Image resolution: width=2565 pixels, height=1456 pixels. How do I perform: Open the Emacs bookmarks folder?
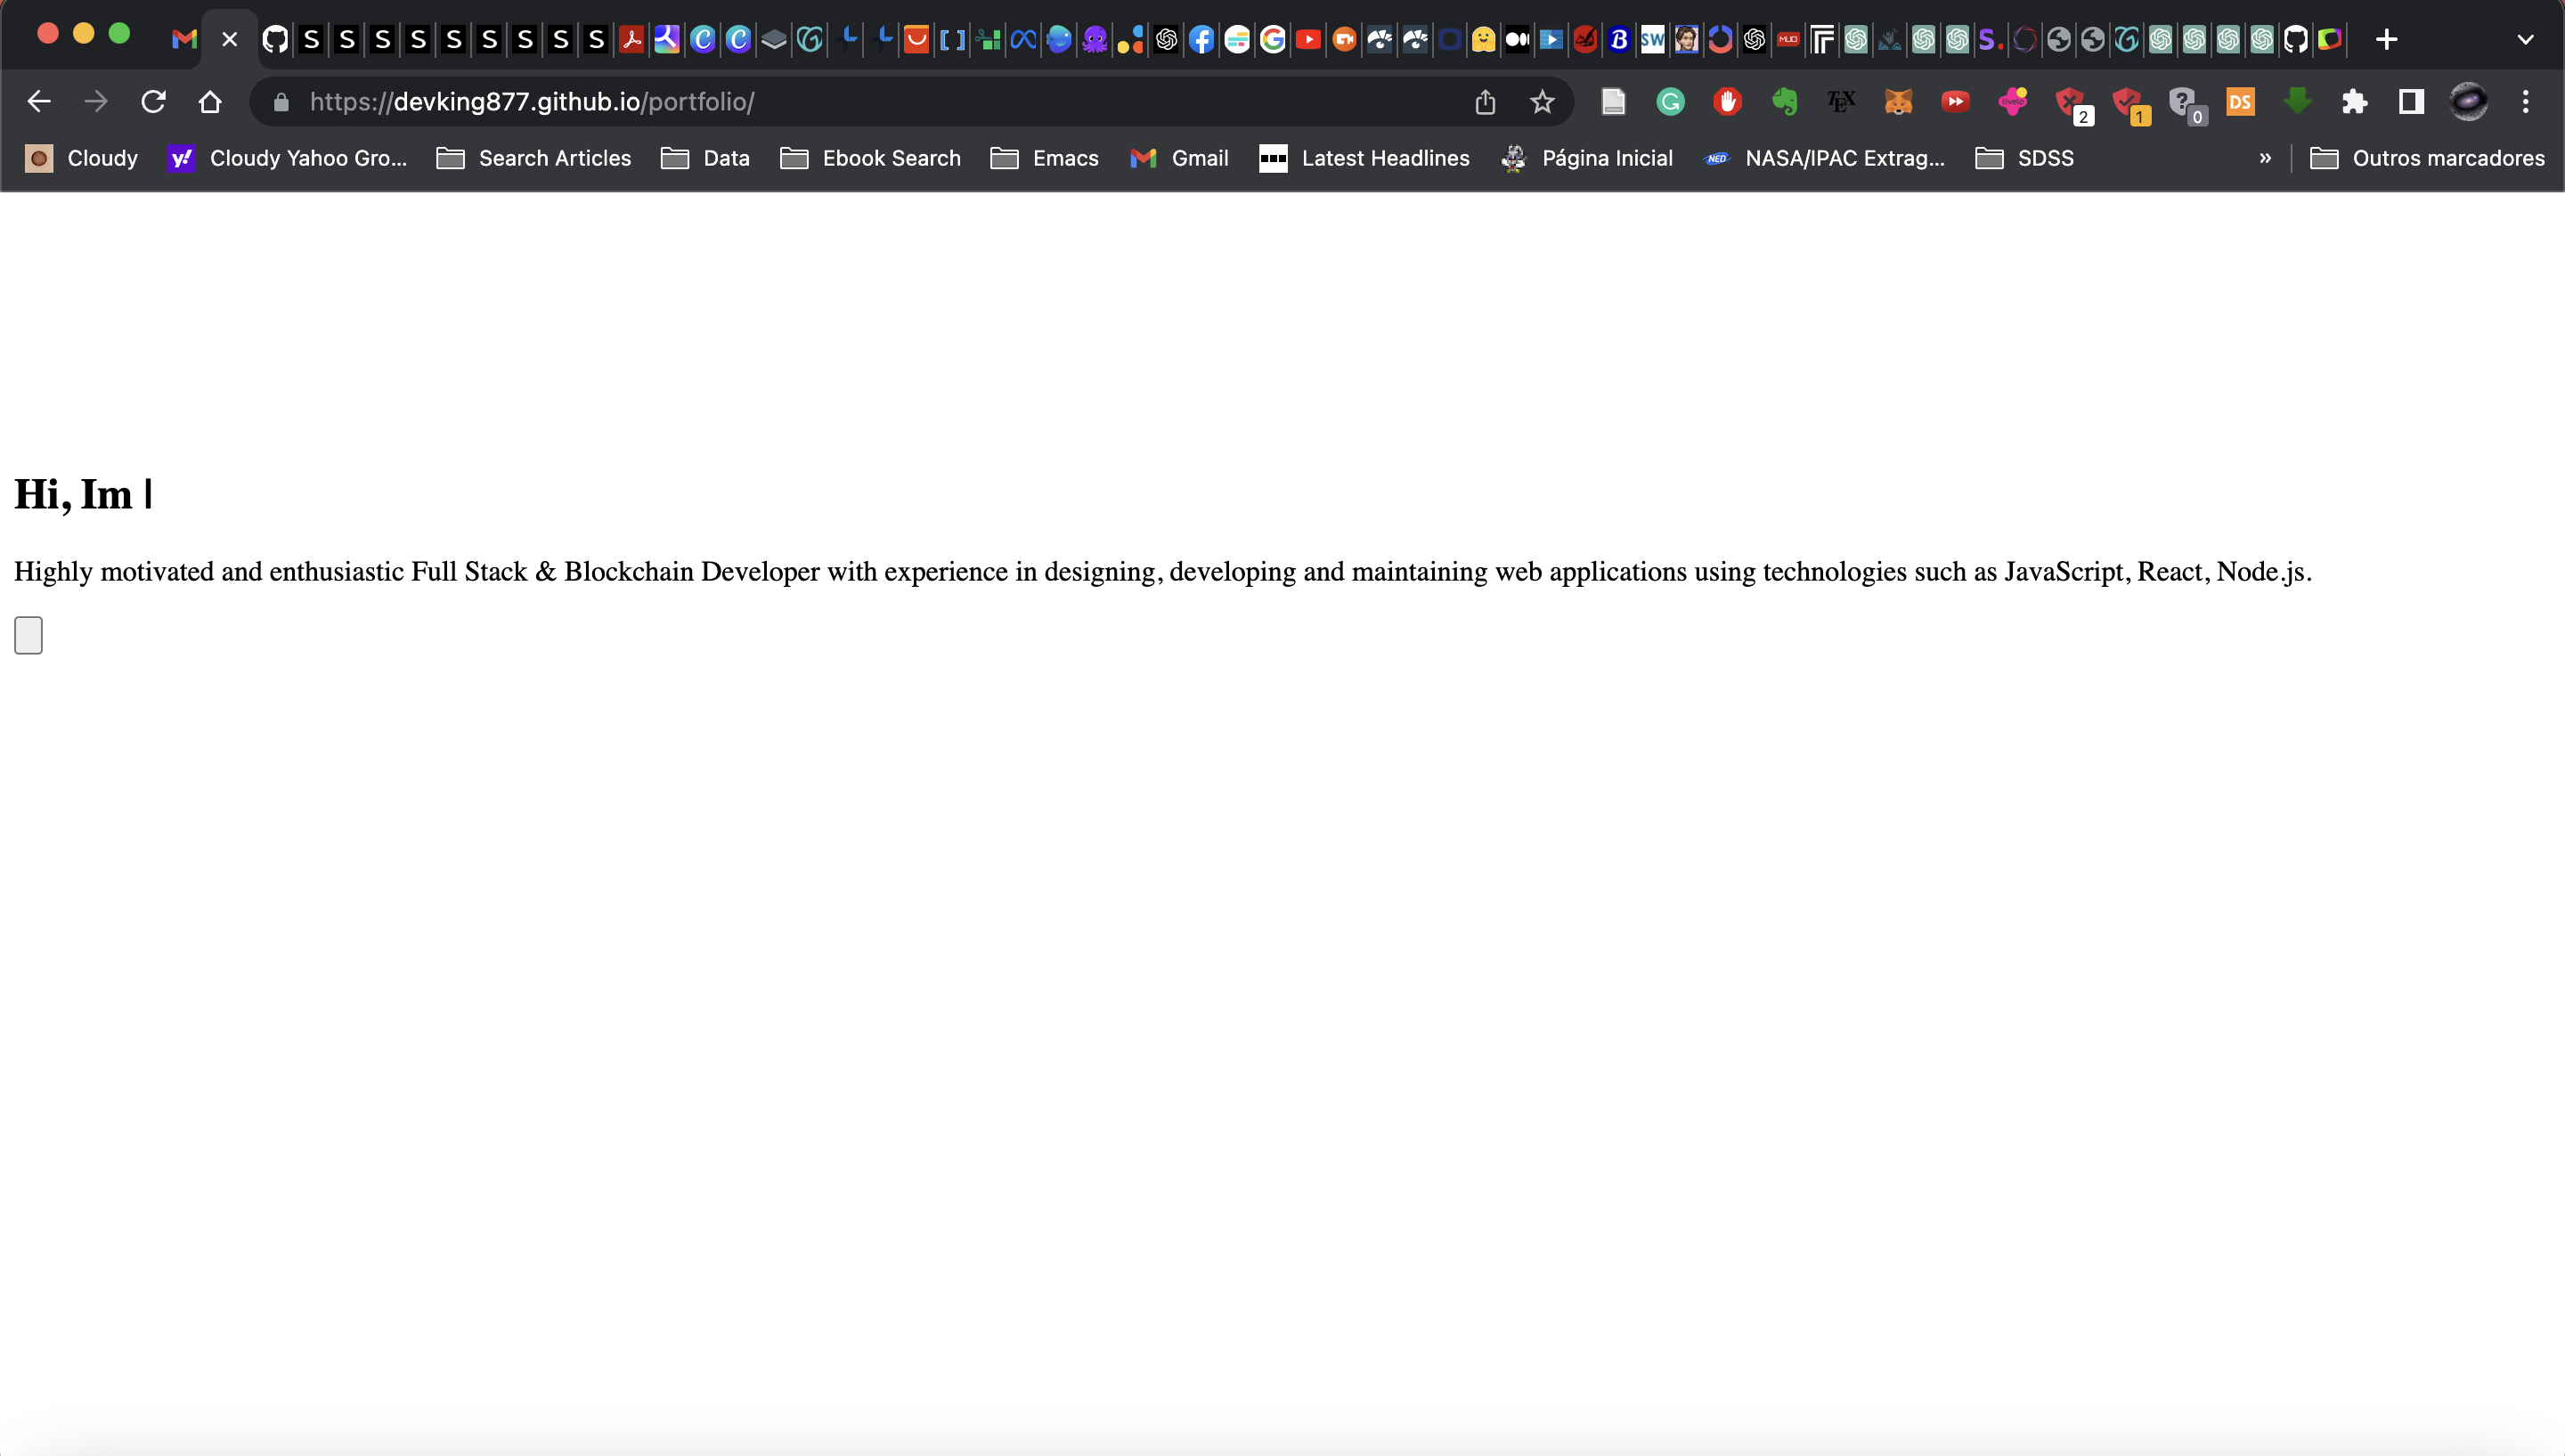[1044, 158]
